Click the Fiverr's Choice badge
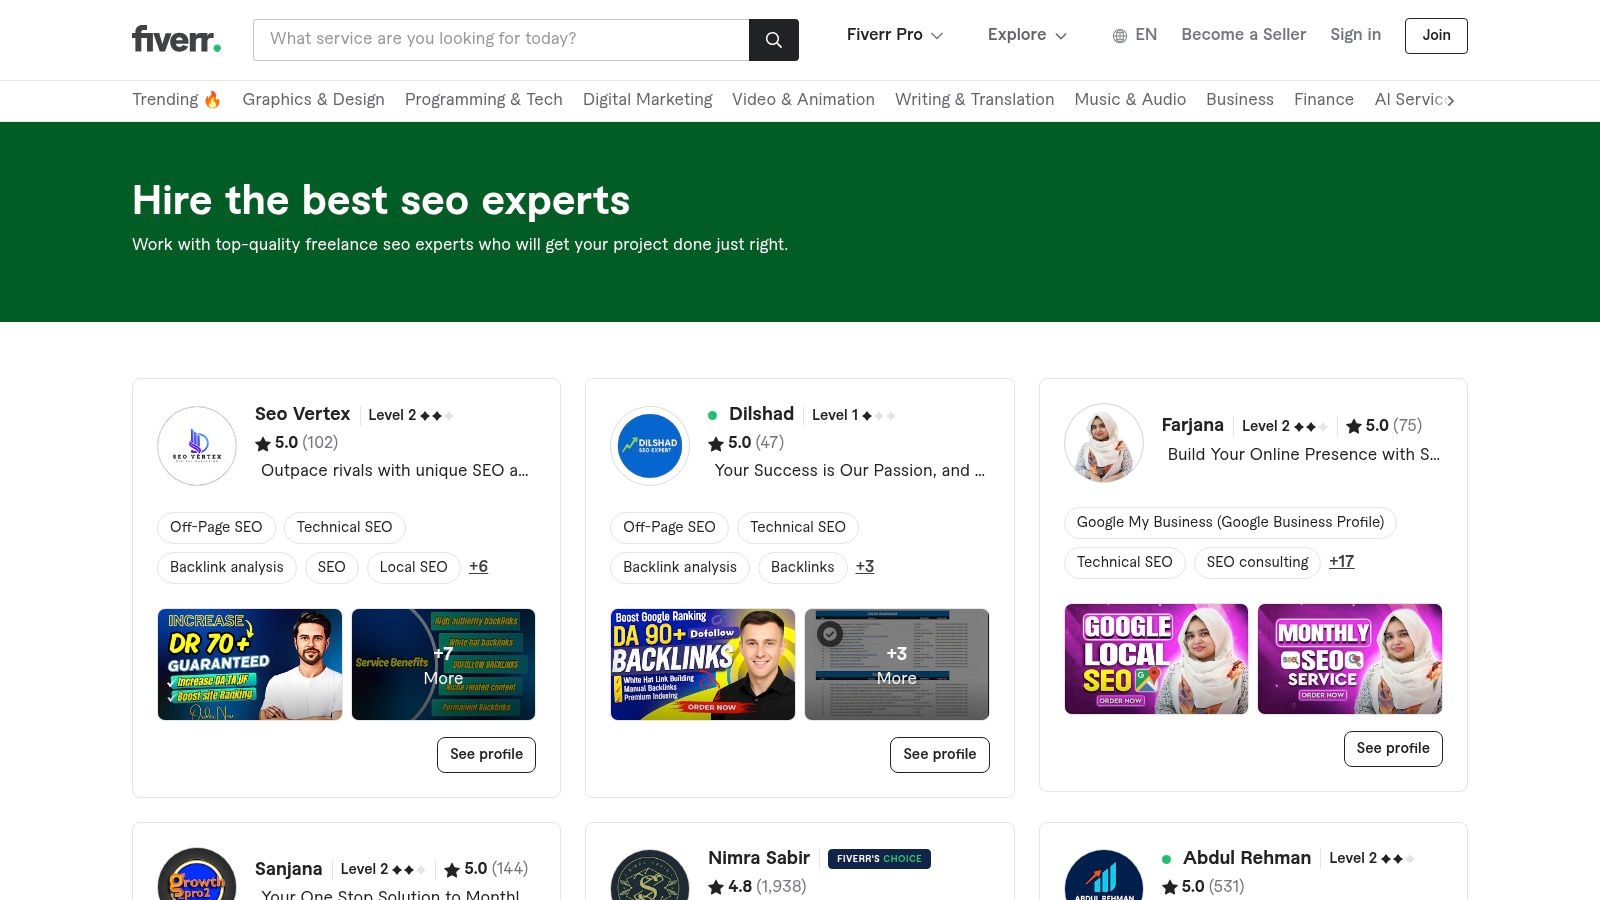The height and width of the screenshot is (900, 1600). [x=879, y=858]
